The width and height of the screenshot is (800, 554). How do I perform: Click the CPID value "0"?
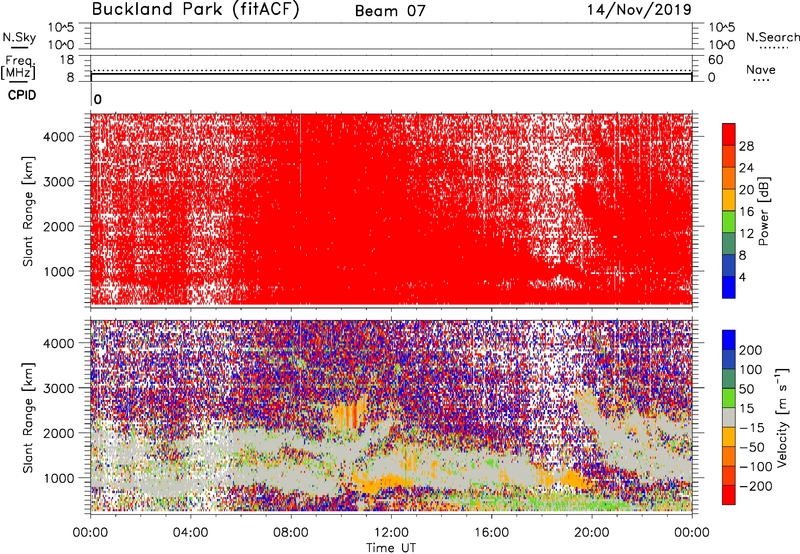98,99
